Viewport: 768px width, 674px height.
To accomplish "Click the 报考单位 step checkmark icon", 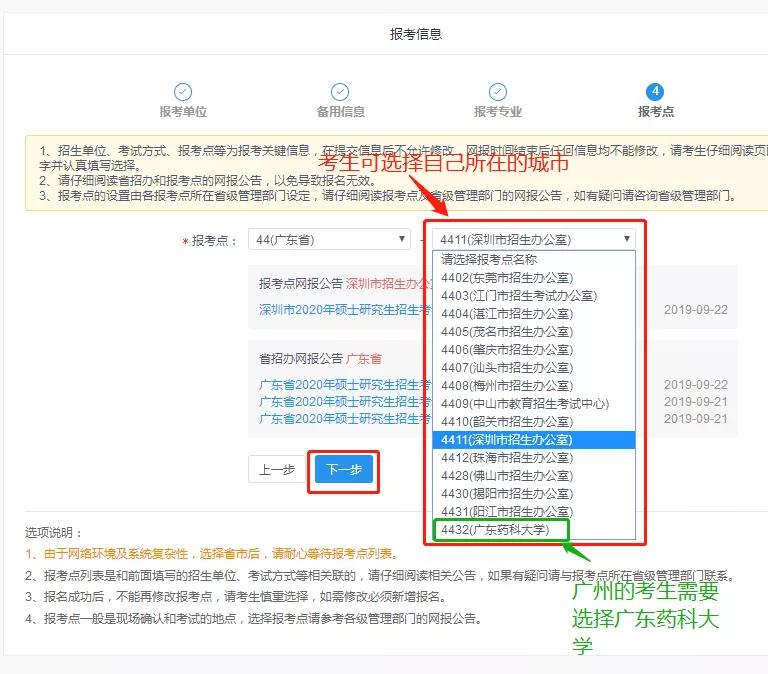I will click(x=183, y=92).
